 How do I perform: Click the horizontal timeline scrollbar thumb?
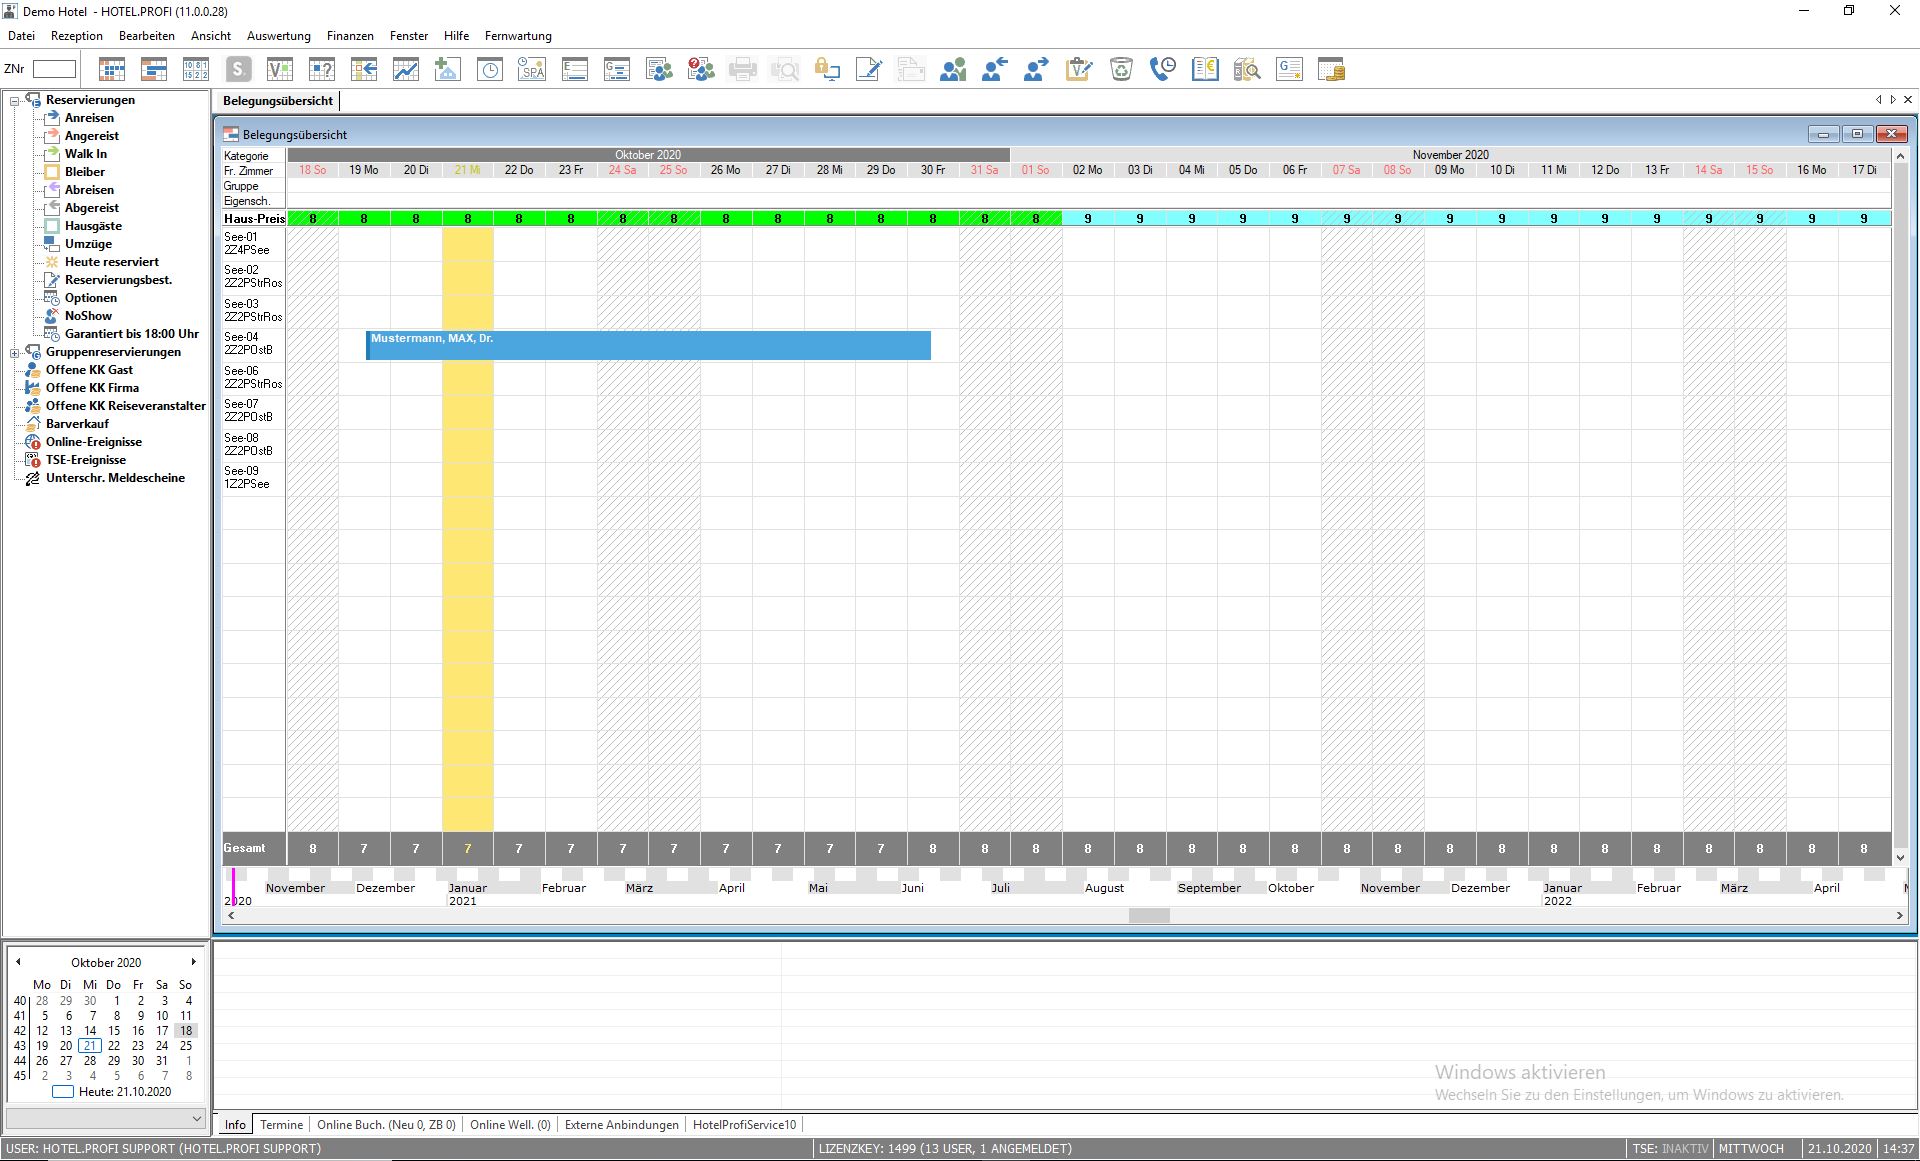(x=1149, y=915)
